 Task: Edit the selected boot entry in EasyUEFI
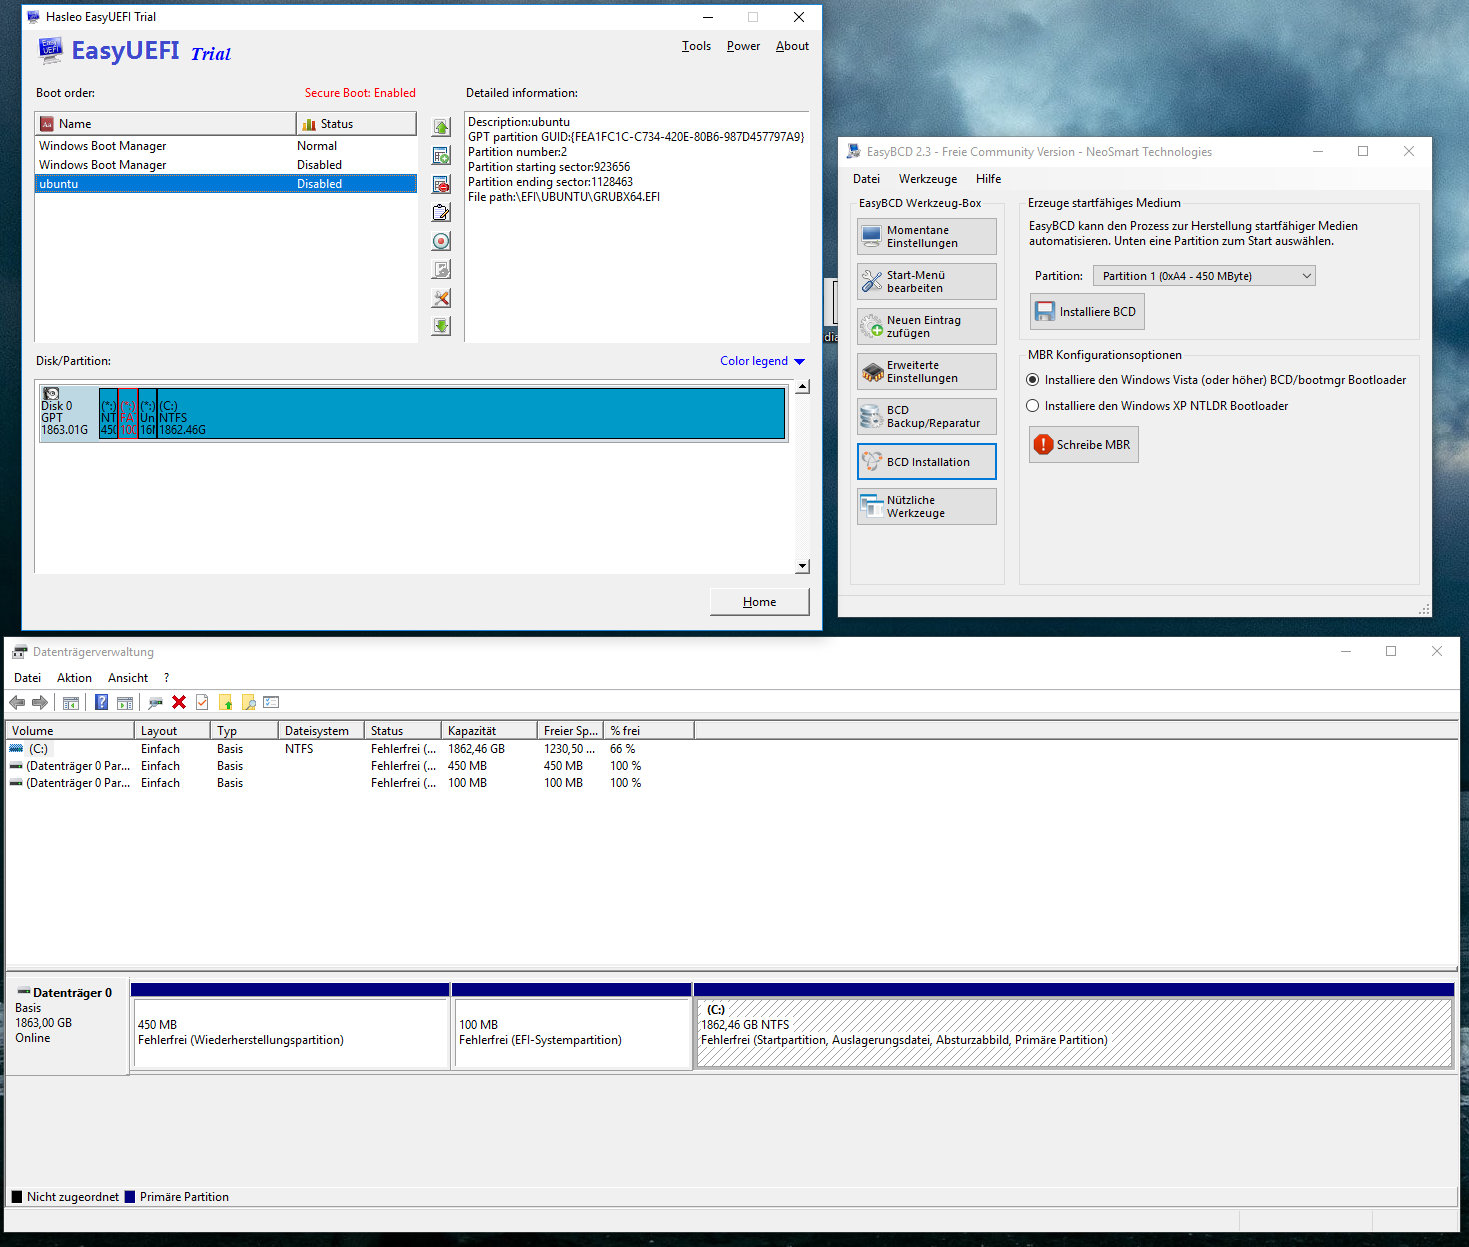(441, 213)
